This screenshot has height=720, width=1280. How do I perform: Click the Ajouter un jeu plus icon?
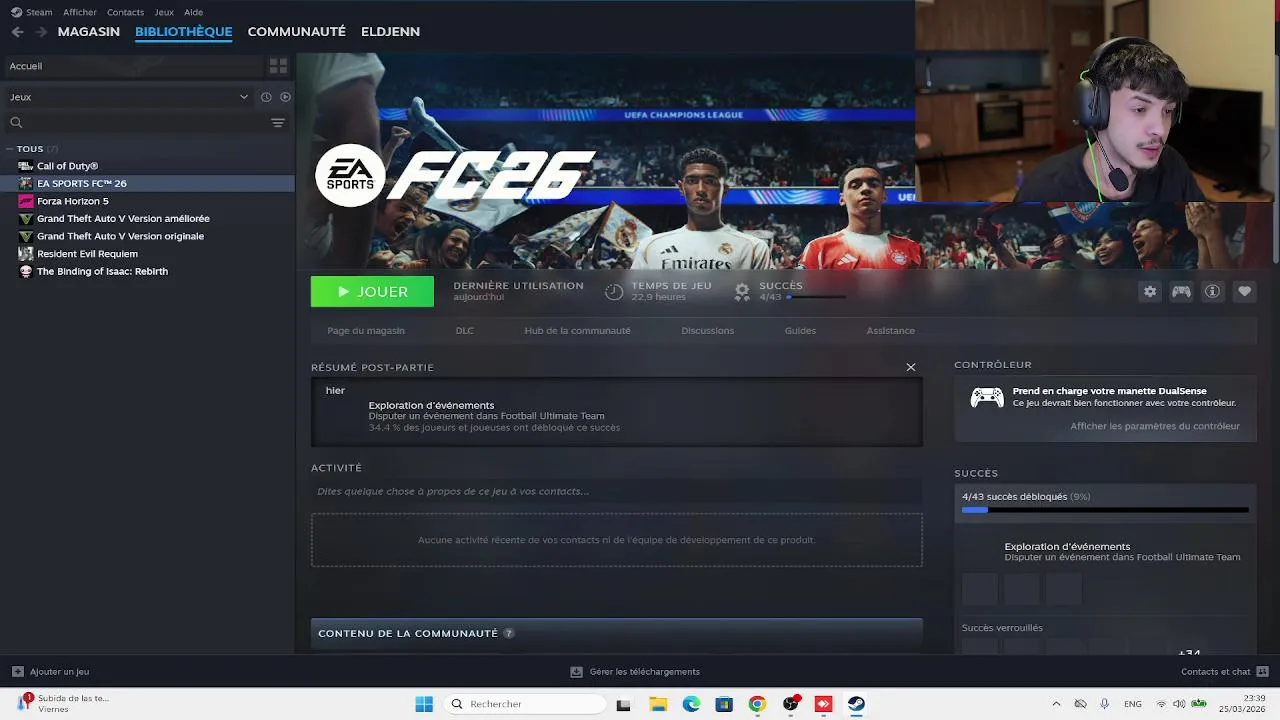[17, 672]
